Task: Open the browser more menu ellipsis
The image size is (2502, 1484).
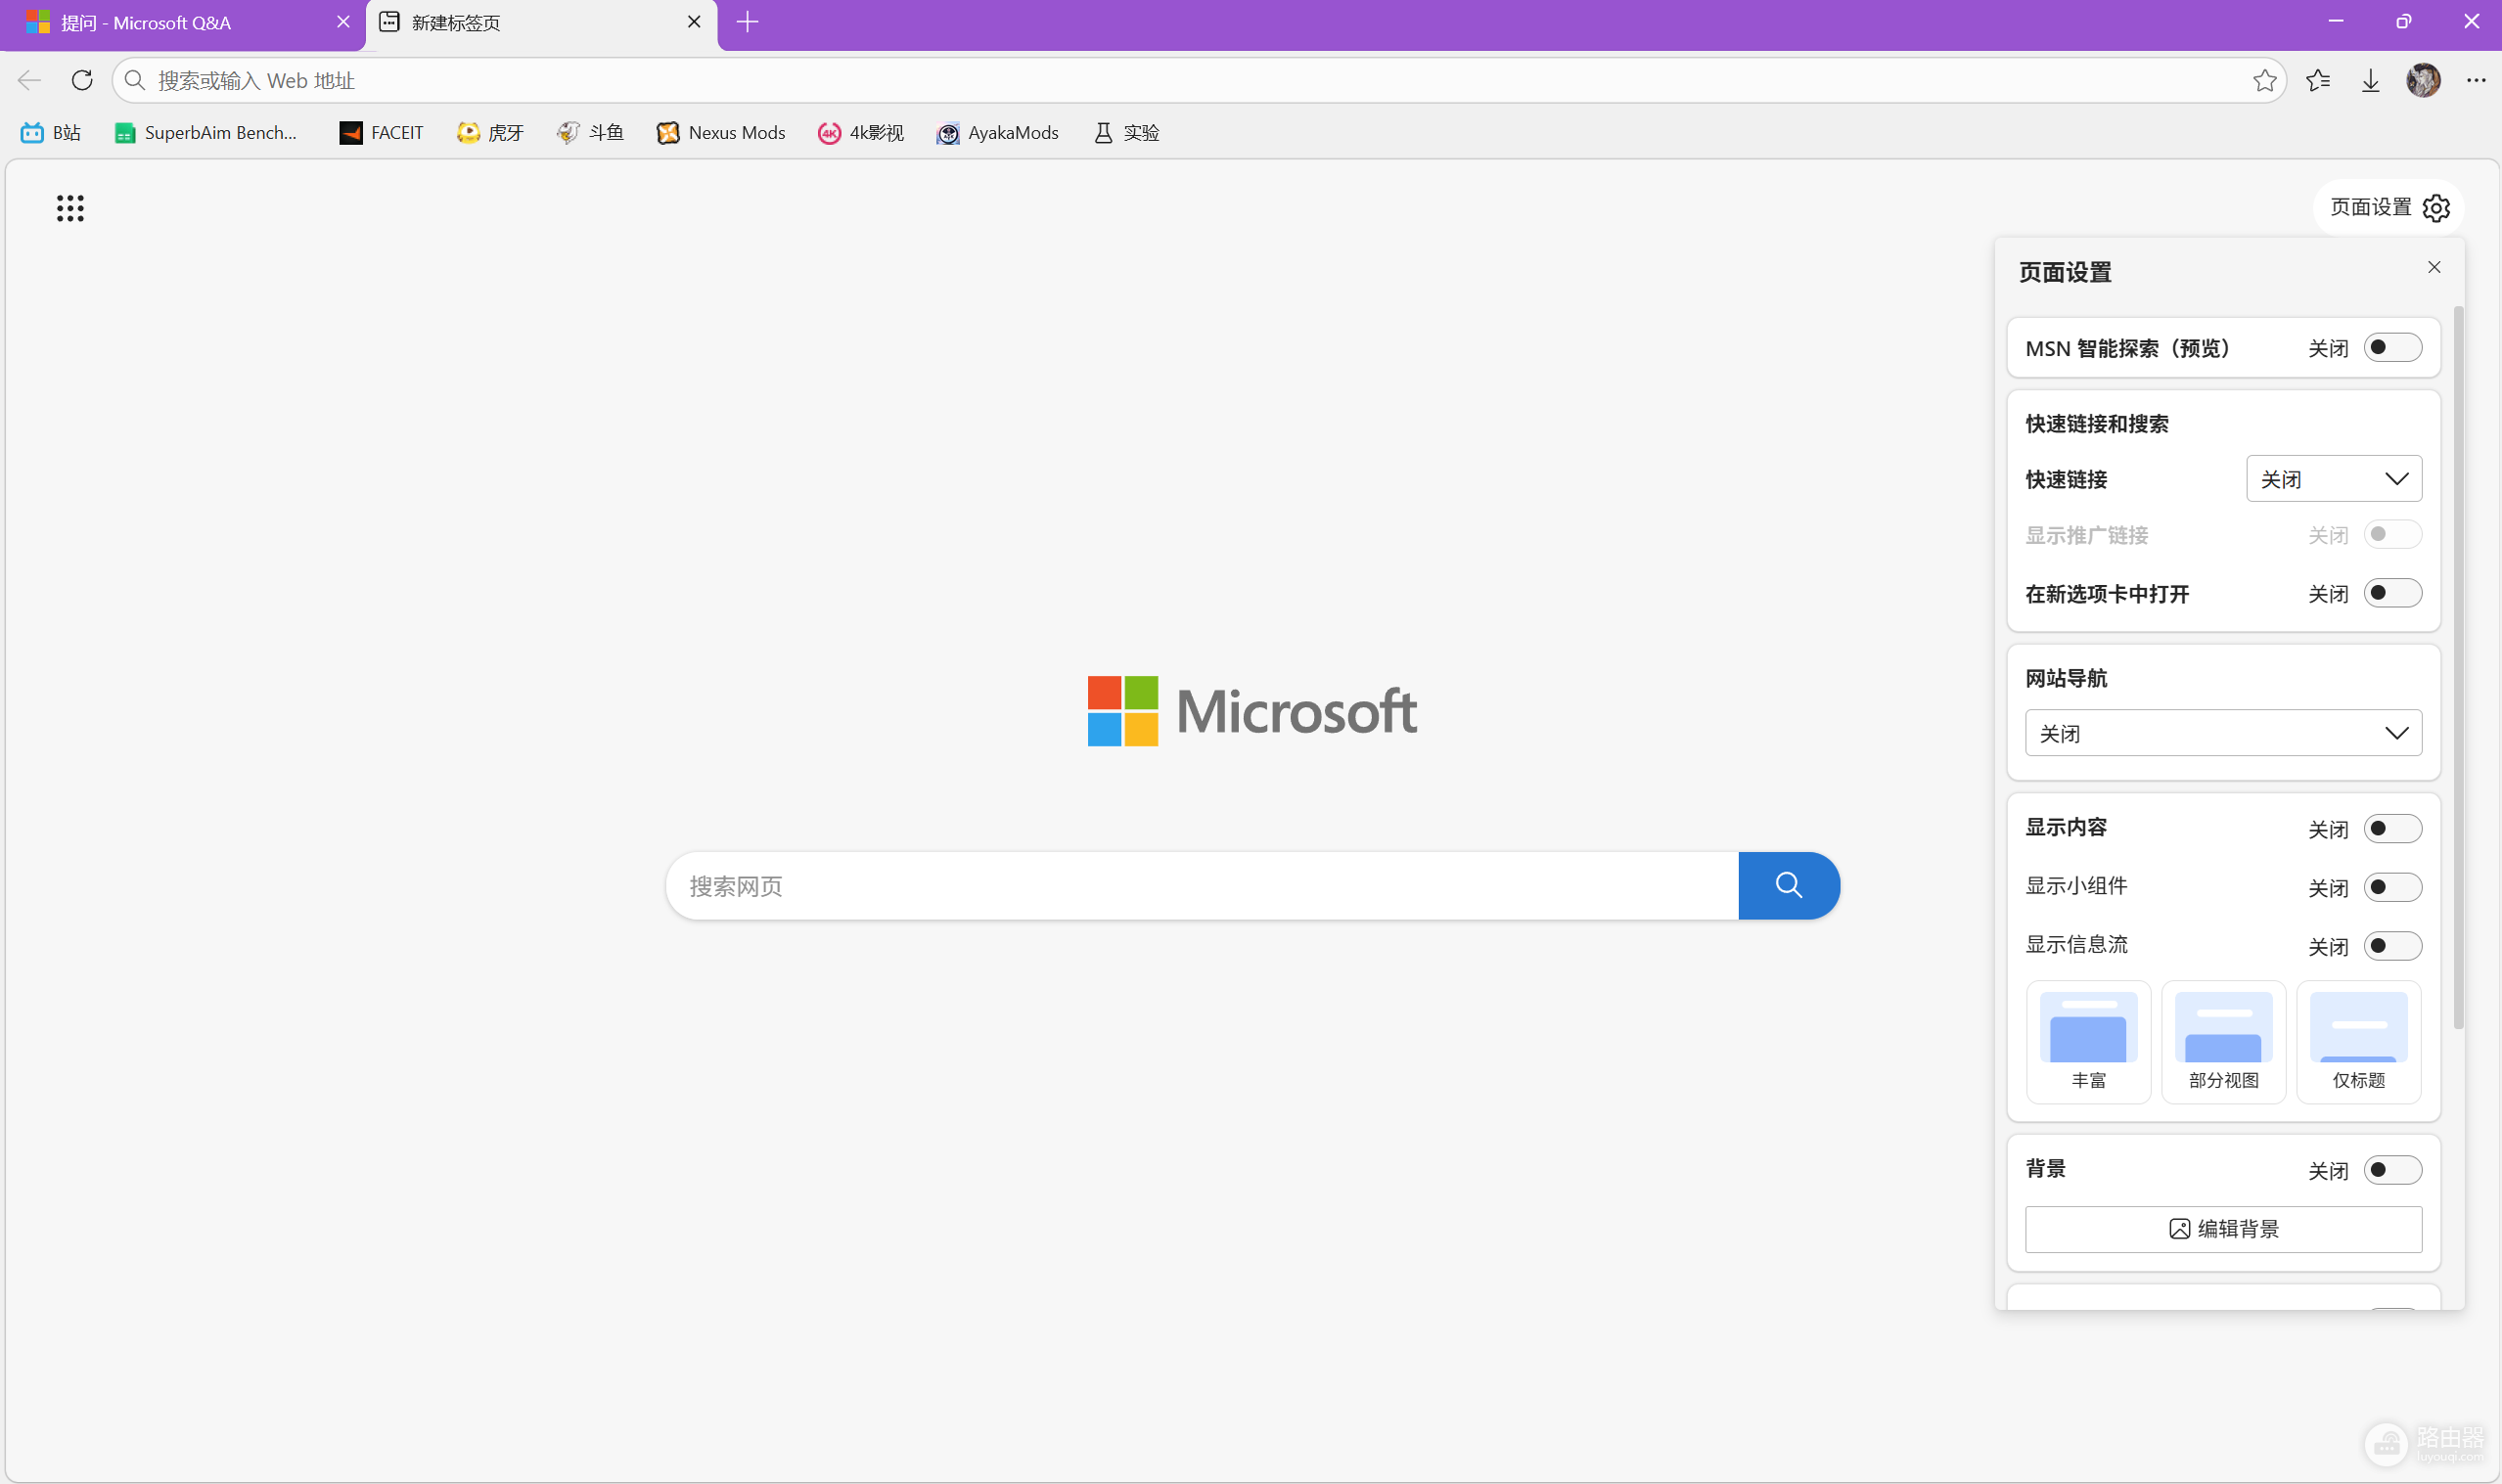Action: [2476, 80]
